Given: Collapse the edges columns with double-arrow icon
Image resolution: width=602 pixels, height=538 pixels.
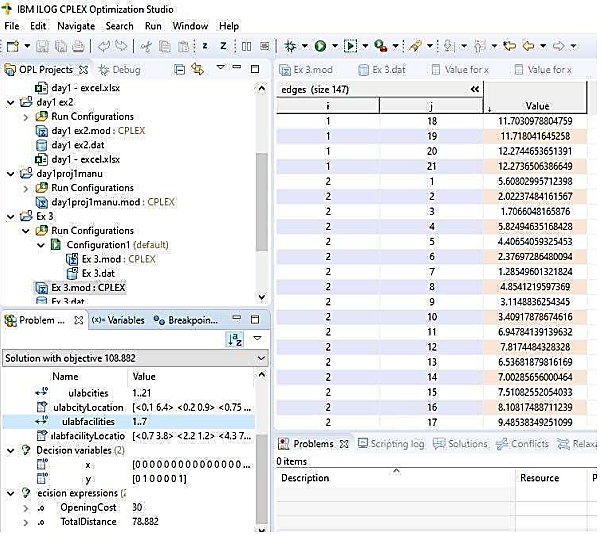Looking at the screenshot, I should (474, 89).
